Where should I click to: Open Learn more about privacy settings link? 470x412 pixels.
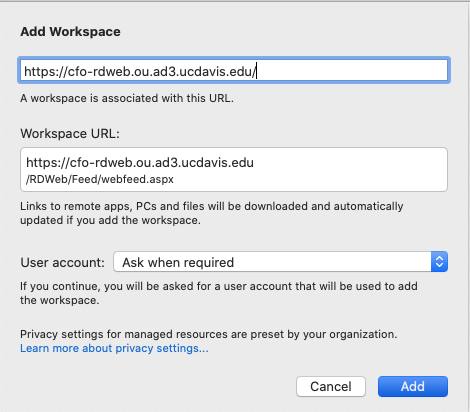pyautogui.click(x=114, y=348)
